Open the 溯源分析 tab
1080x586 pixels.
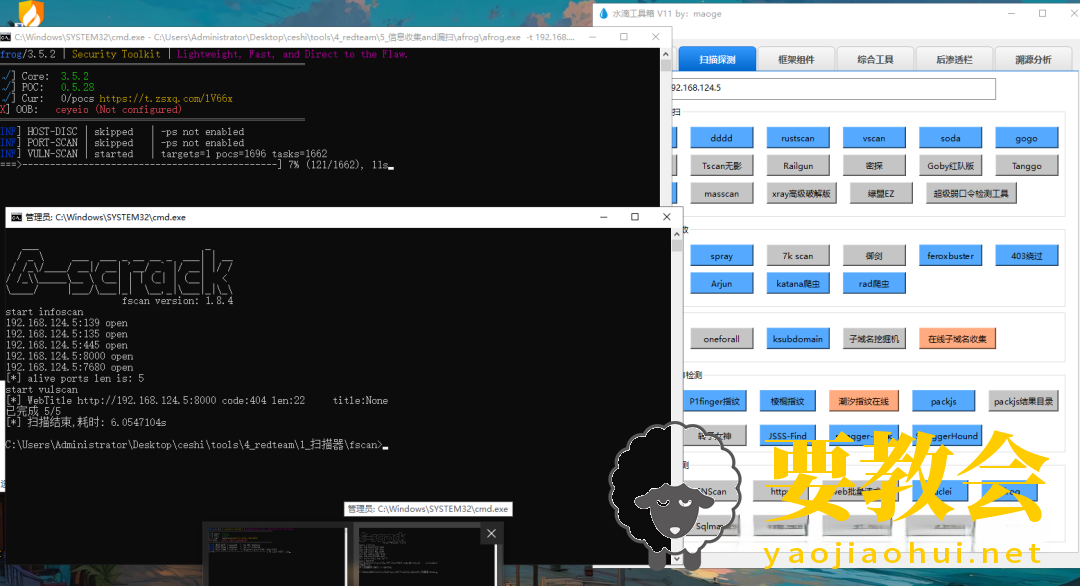click(1033, 59)
